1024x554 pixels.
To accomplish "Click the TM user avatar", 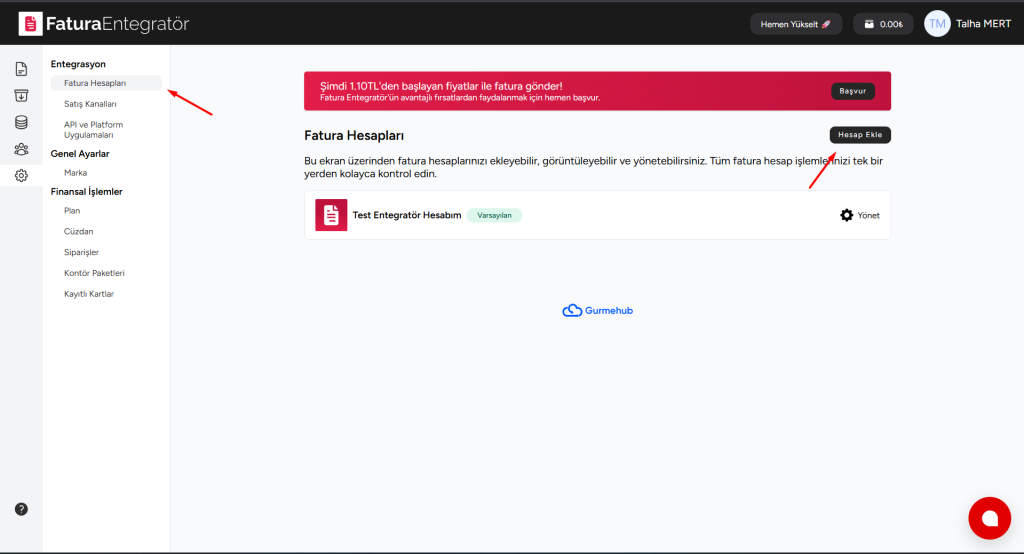I will [937, 24].
